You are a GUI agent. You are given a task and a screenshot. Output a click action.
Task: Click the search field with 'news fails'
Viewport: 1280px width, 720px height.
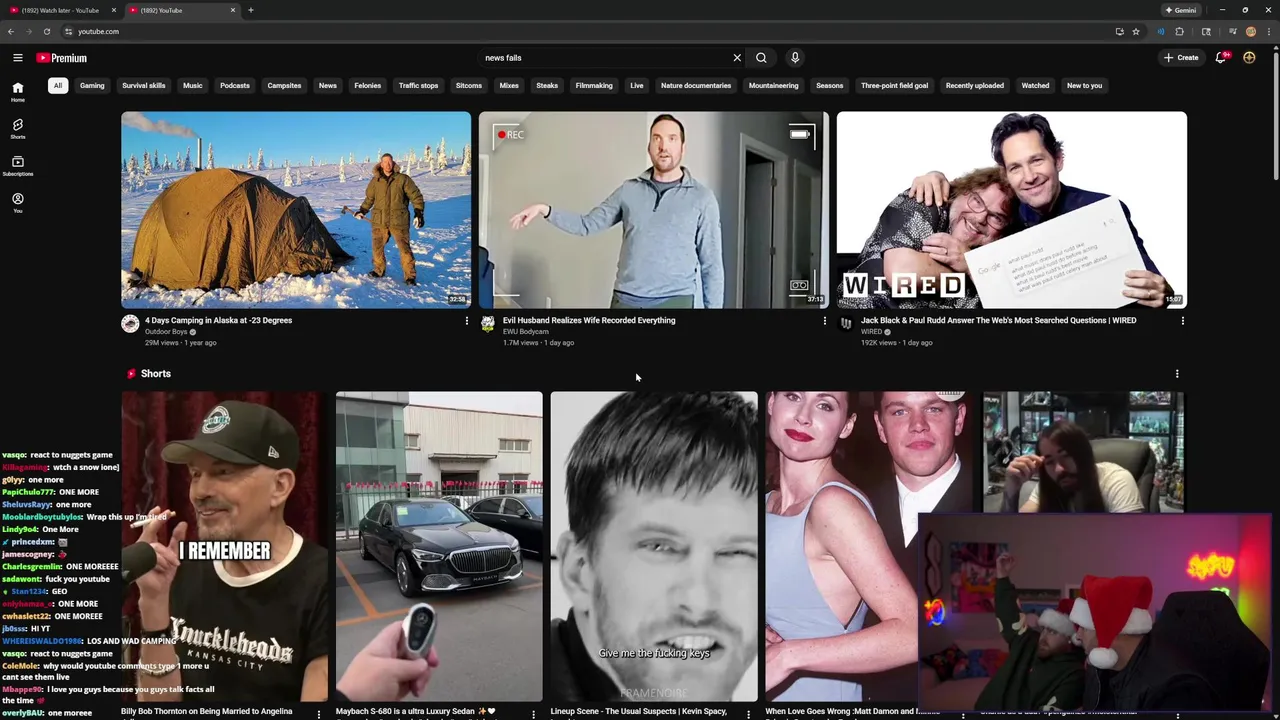pyautogui.click(x=607, y=58)
